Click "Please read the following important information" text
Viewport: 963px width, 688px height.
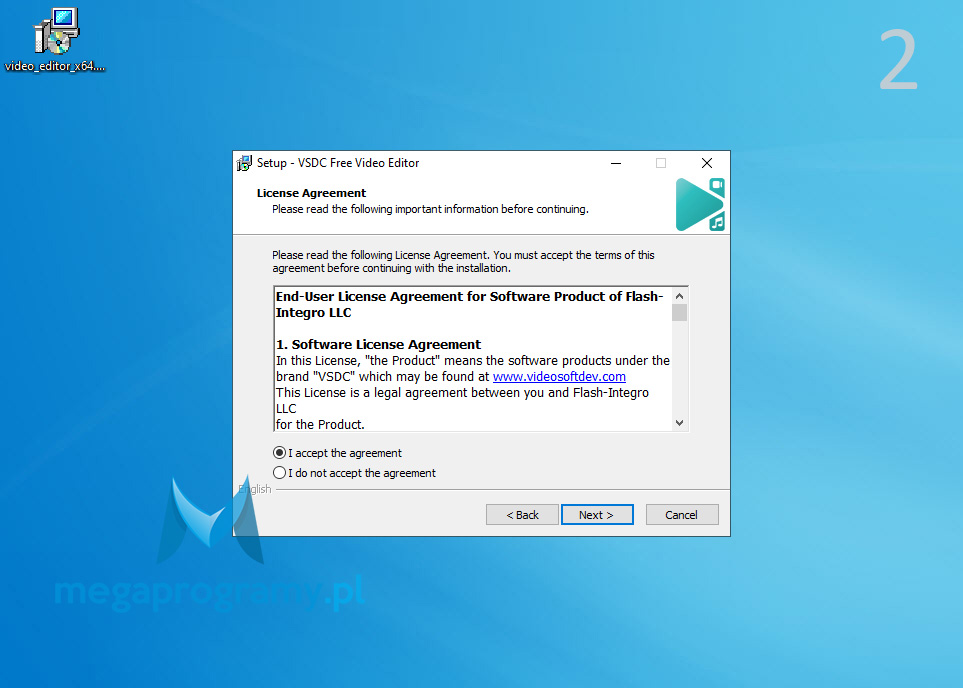pyautogui.click(x=430, y=209)
